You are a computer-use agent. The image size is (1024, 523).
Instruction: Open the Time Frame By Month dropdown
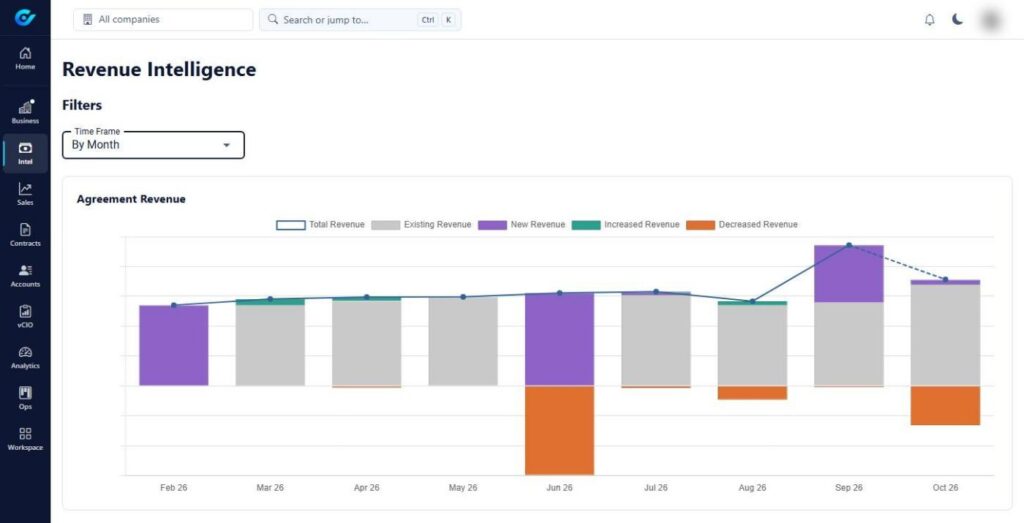tap(153, 145)
